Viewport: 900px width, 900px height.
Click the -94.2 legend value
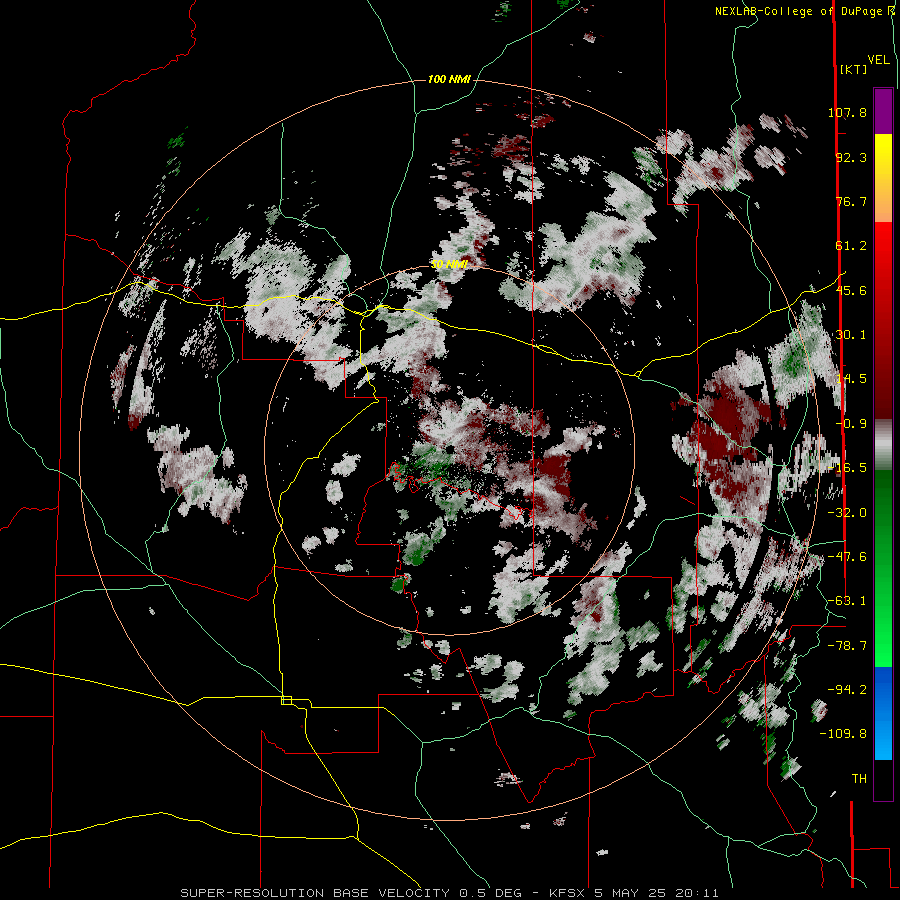[847, 689]
